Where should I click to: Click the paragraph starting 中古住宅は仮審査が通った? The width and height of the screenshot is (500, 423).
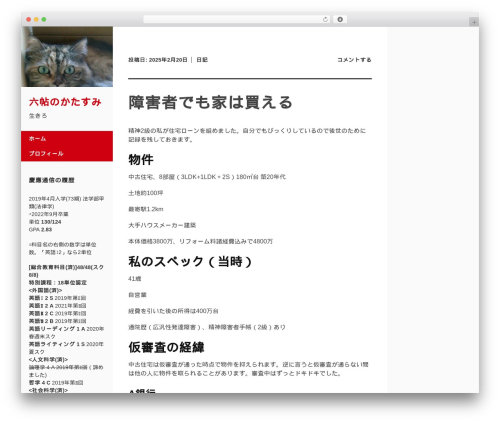pyautogui.click(x=248, y=369)
